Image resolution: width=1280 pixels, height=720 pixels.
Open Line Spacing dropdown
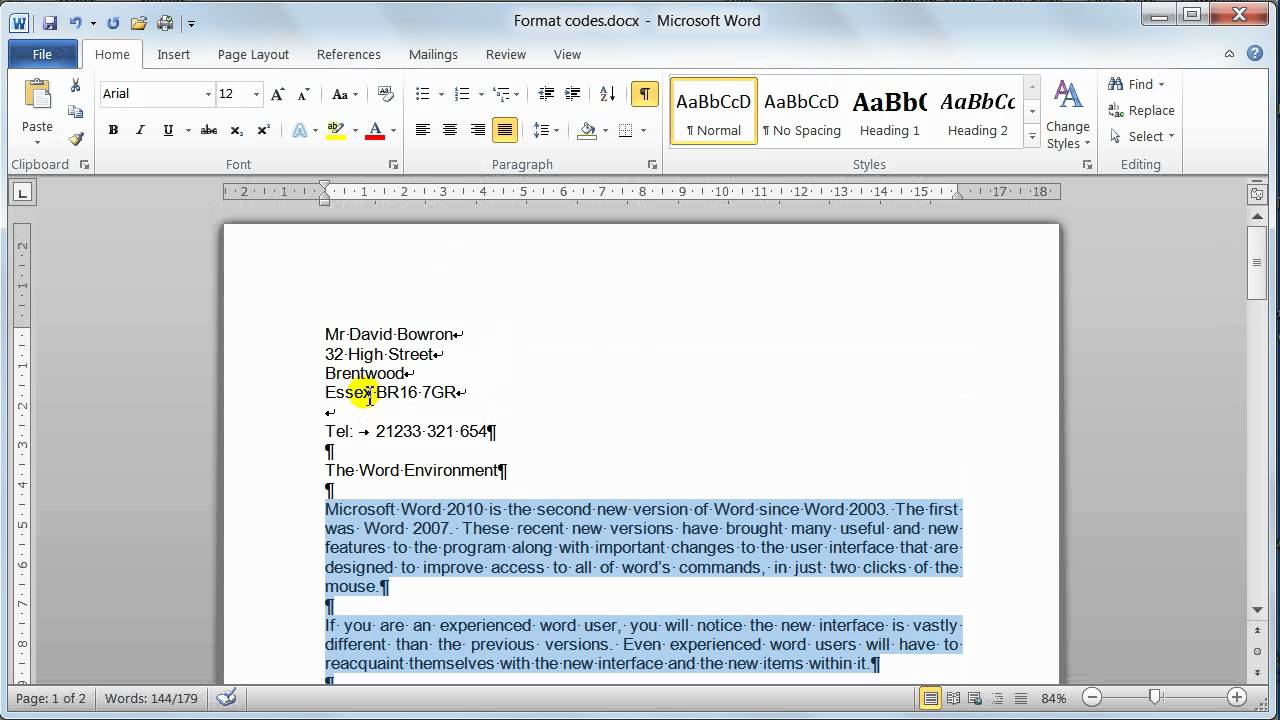point(546,130)
